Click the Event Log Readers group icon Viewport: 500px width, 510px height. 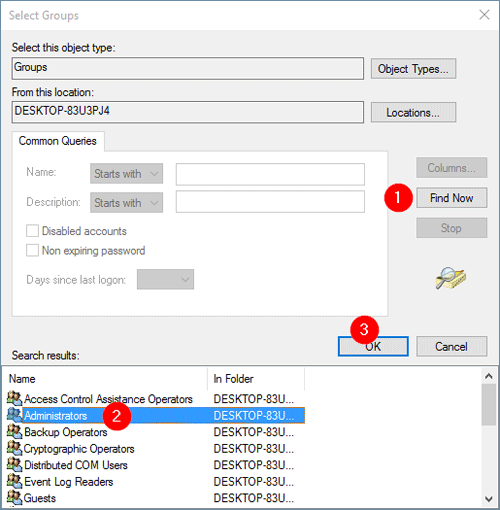(x=14, y=481)
